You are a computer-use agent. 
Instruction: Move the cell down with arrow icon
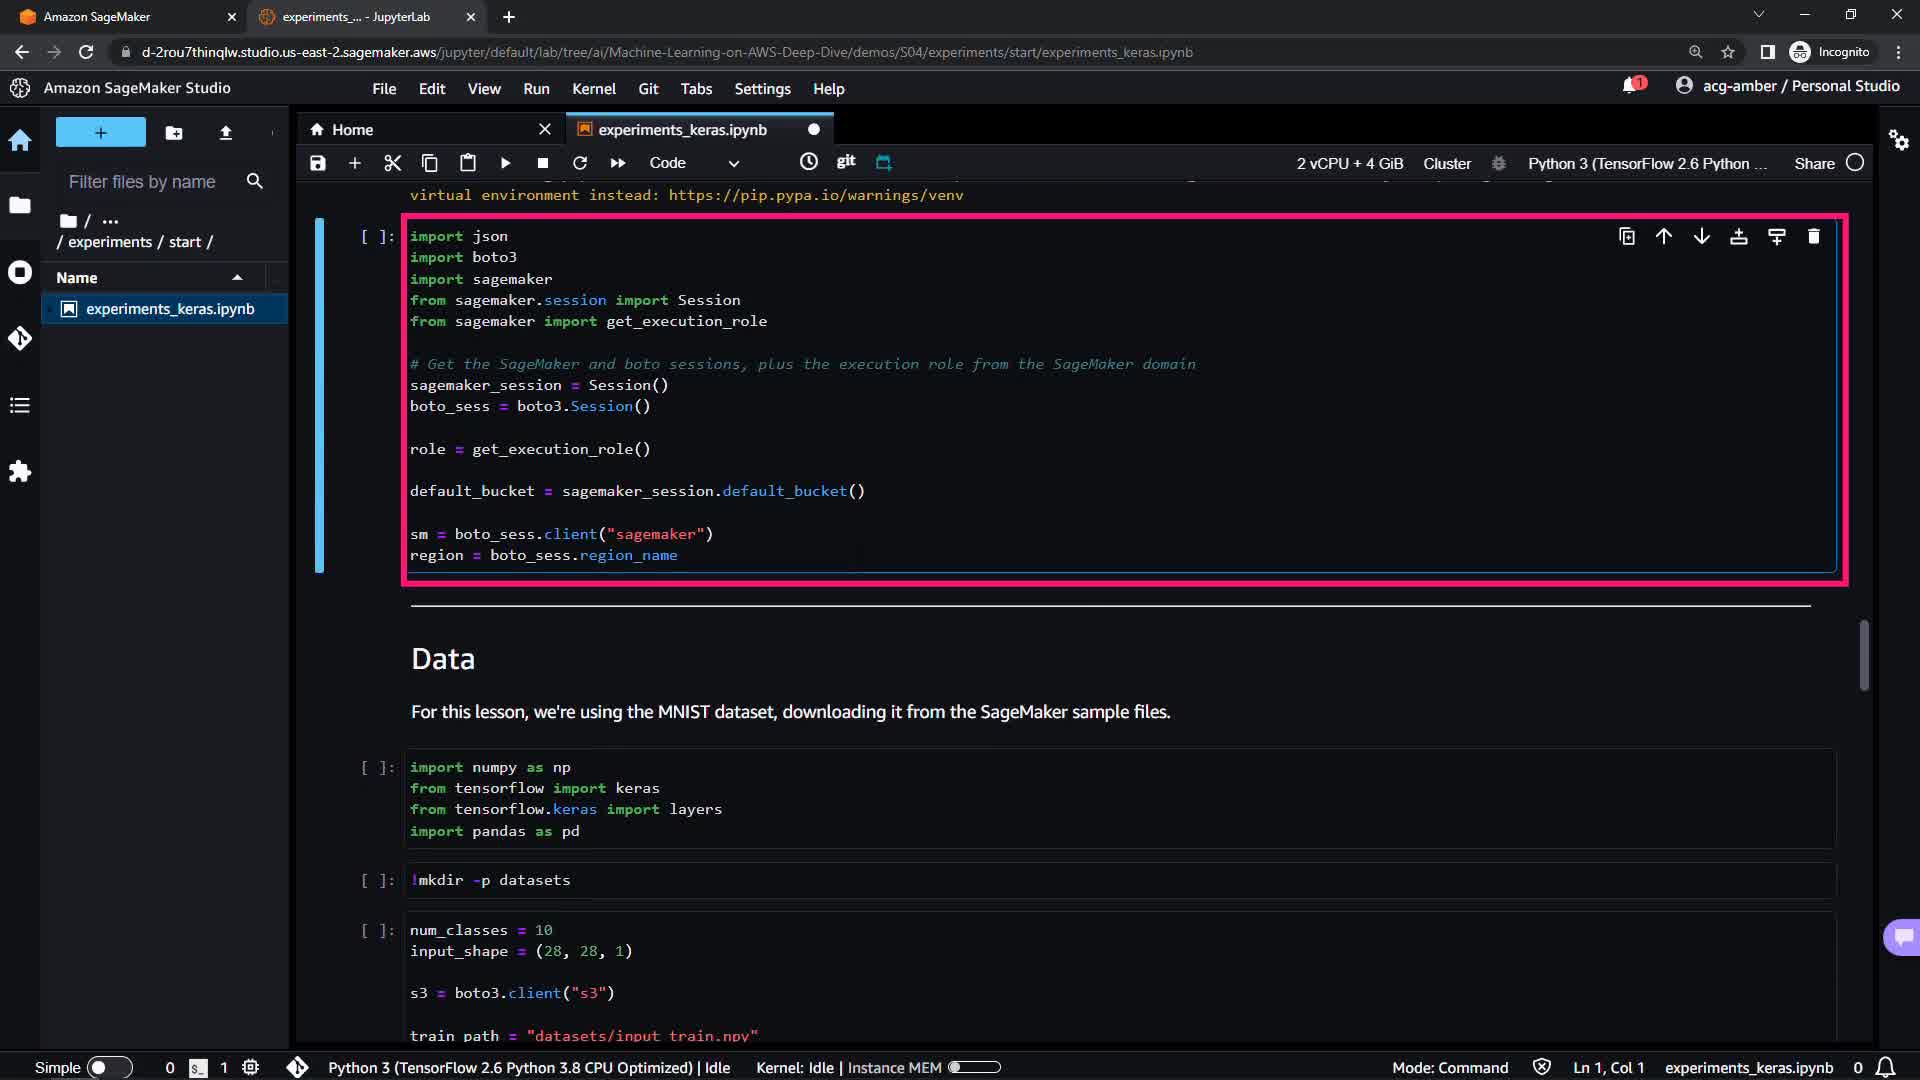[x=1701, y=237]
